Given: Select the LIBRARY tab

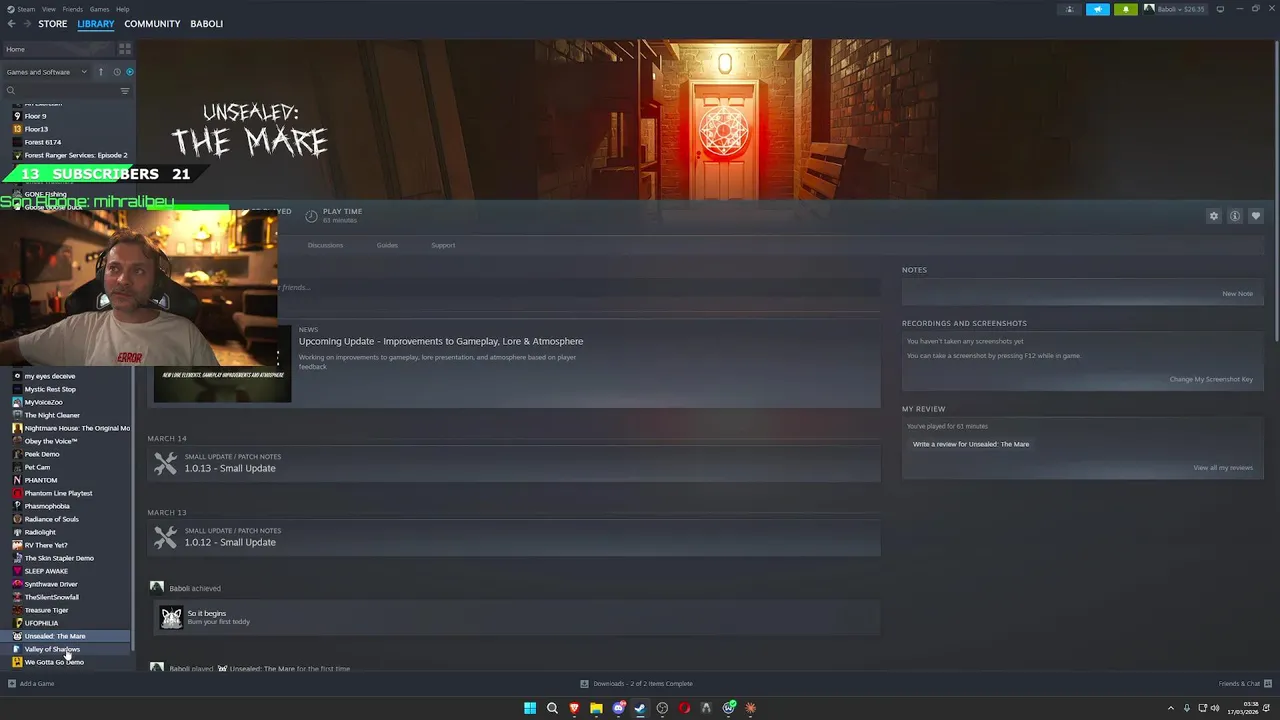Looking at the screenshot, I should tap(96, 24).
